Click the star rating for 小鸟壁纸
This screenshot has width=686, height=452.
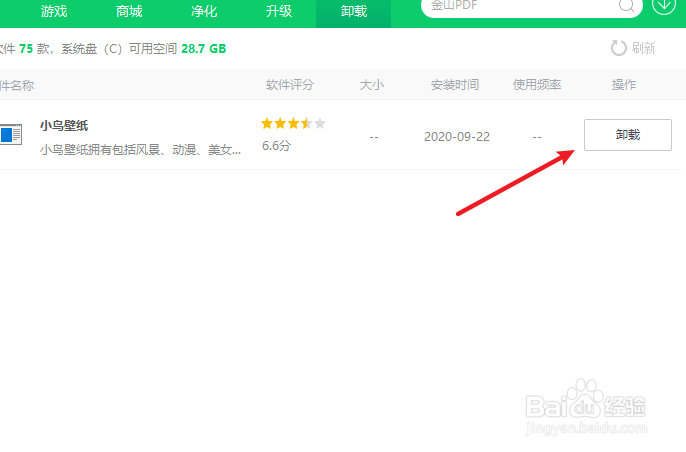(x=293, y=124)
